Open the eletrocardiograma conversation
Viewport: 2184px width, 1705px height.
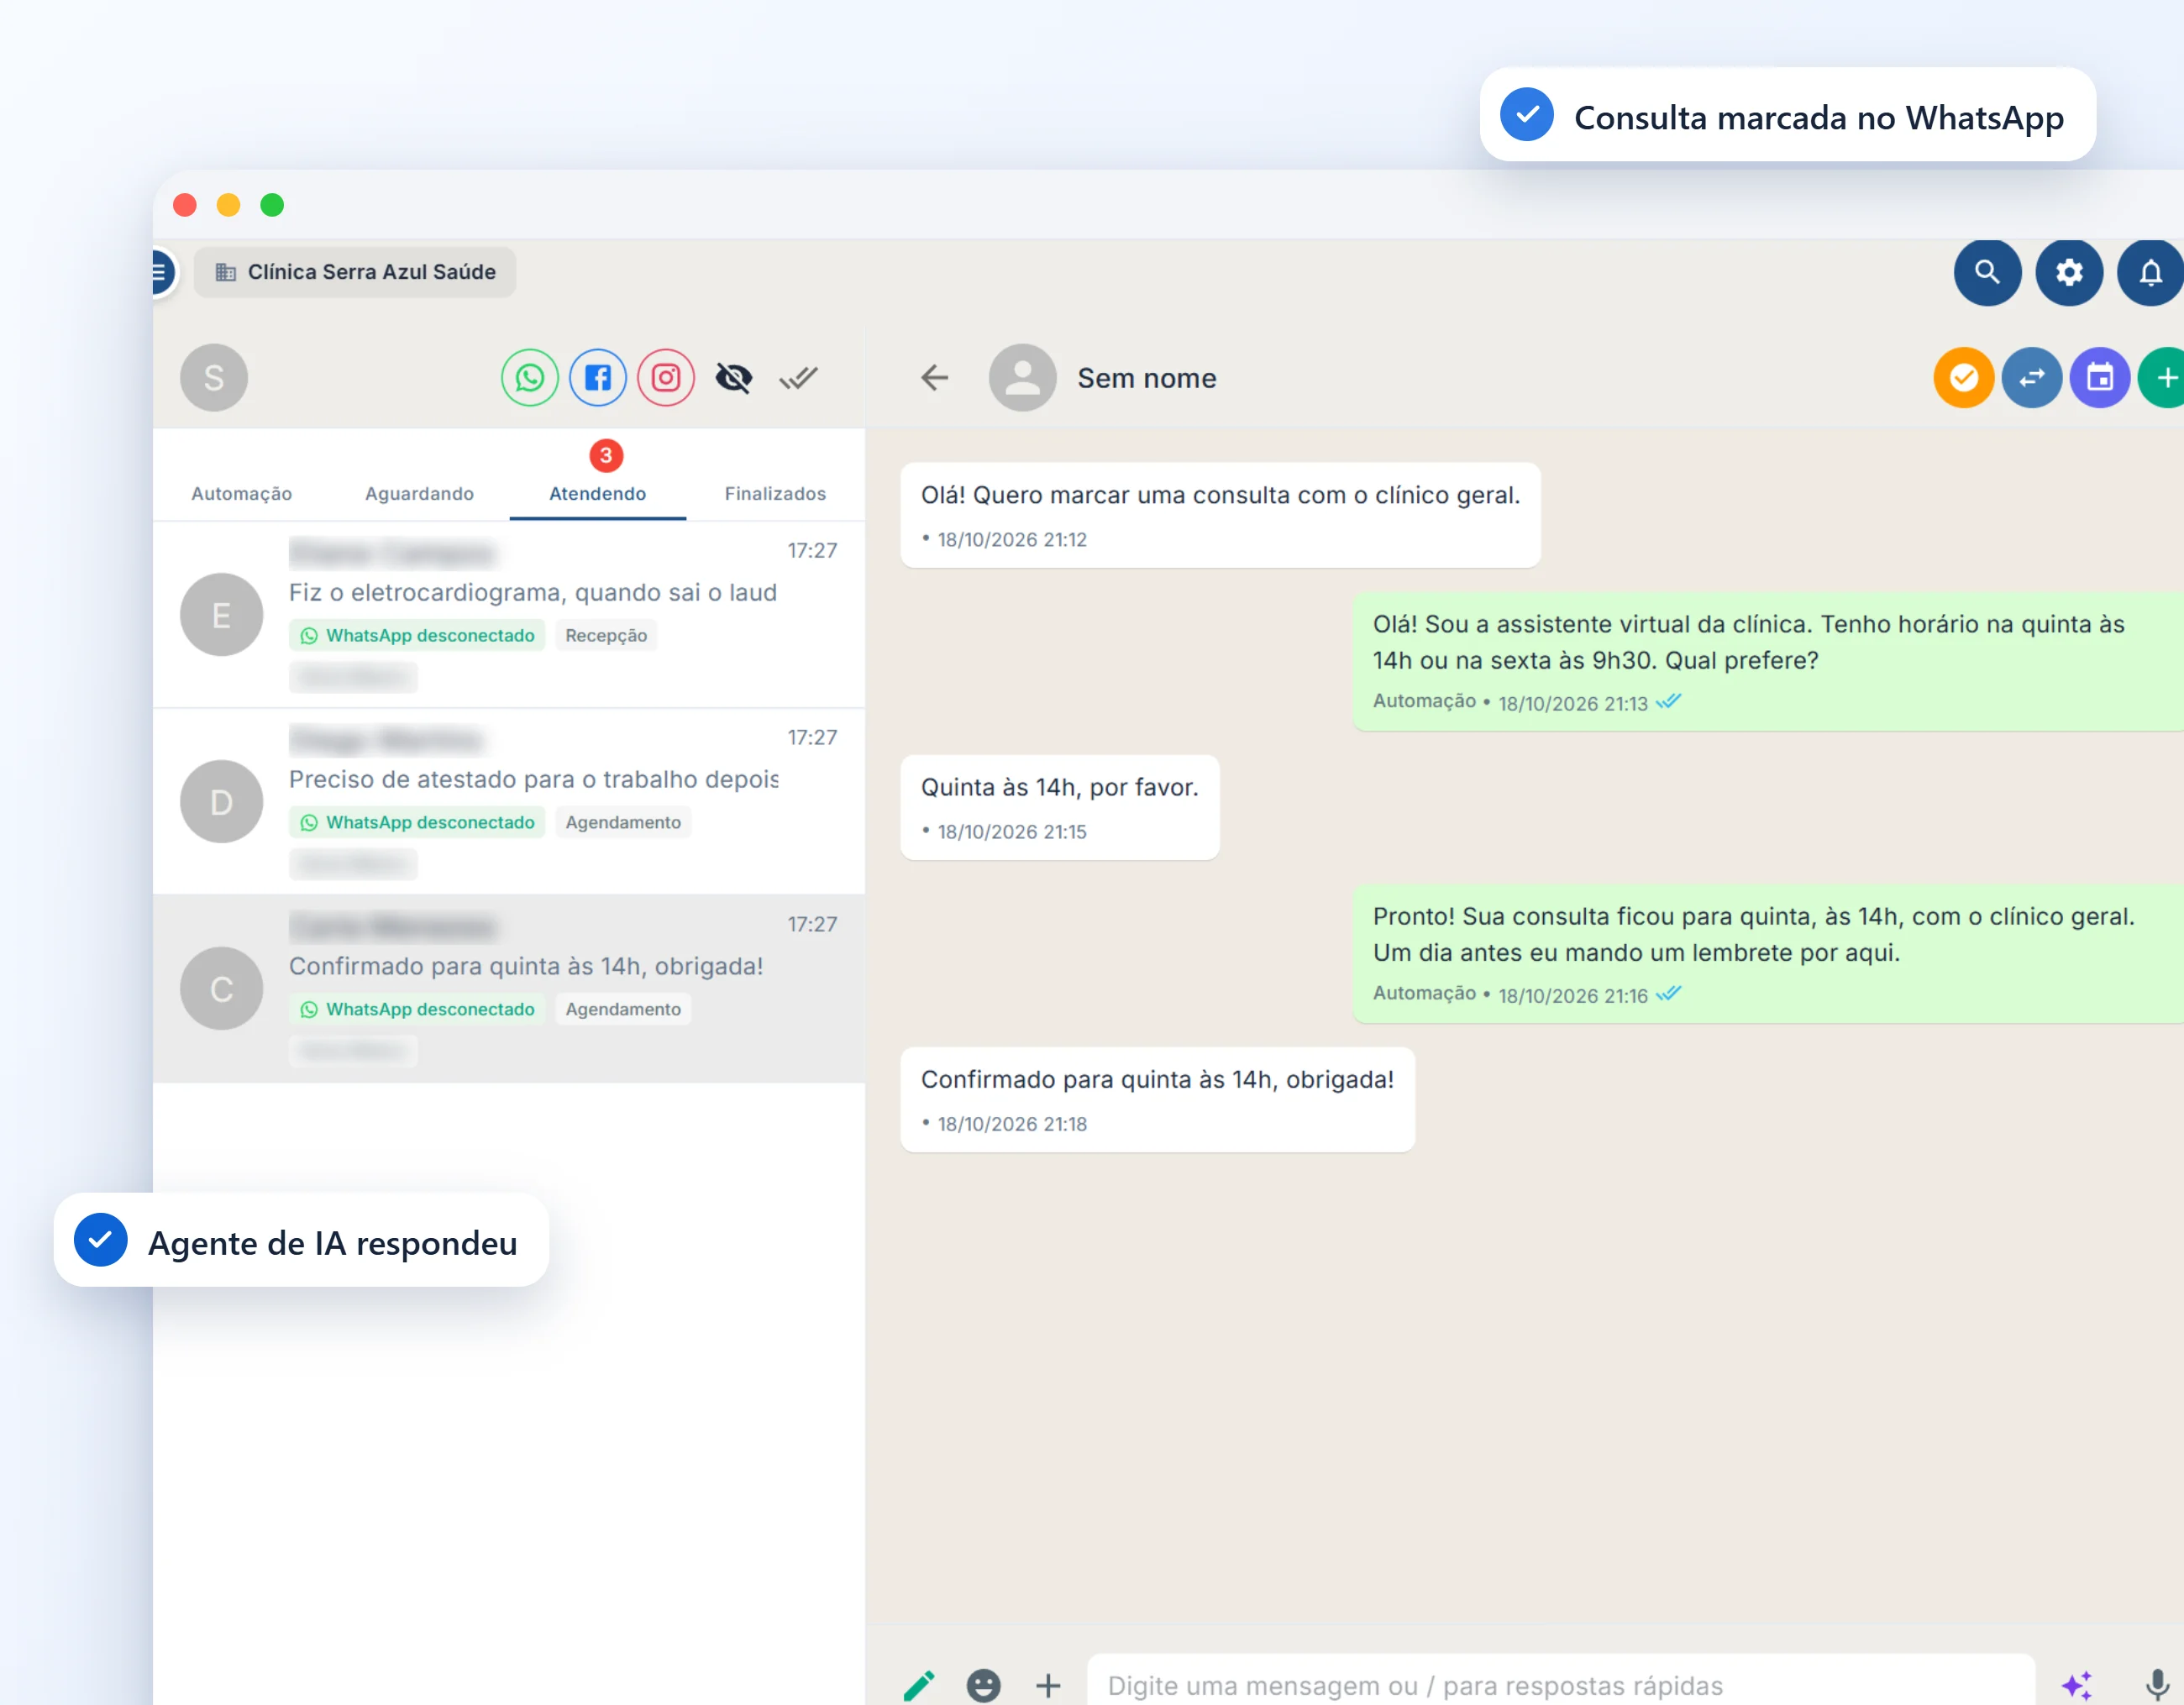point(509,614)
